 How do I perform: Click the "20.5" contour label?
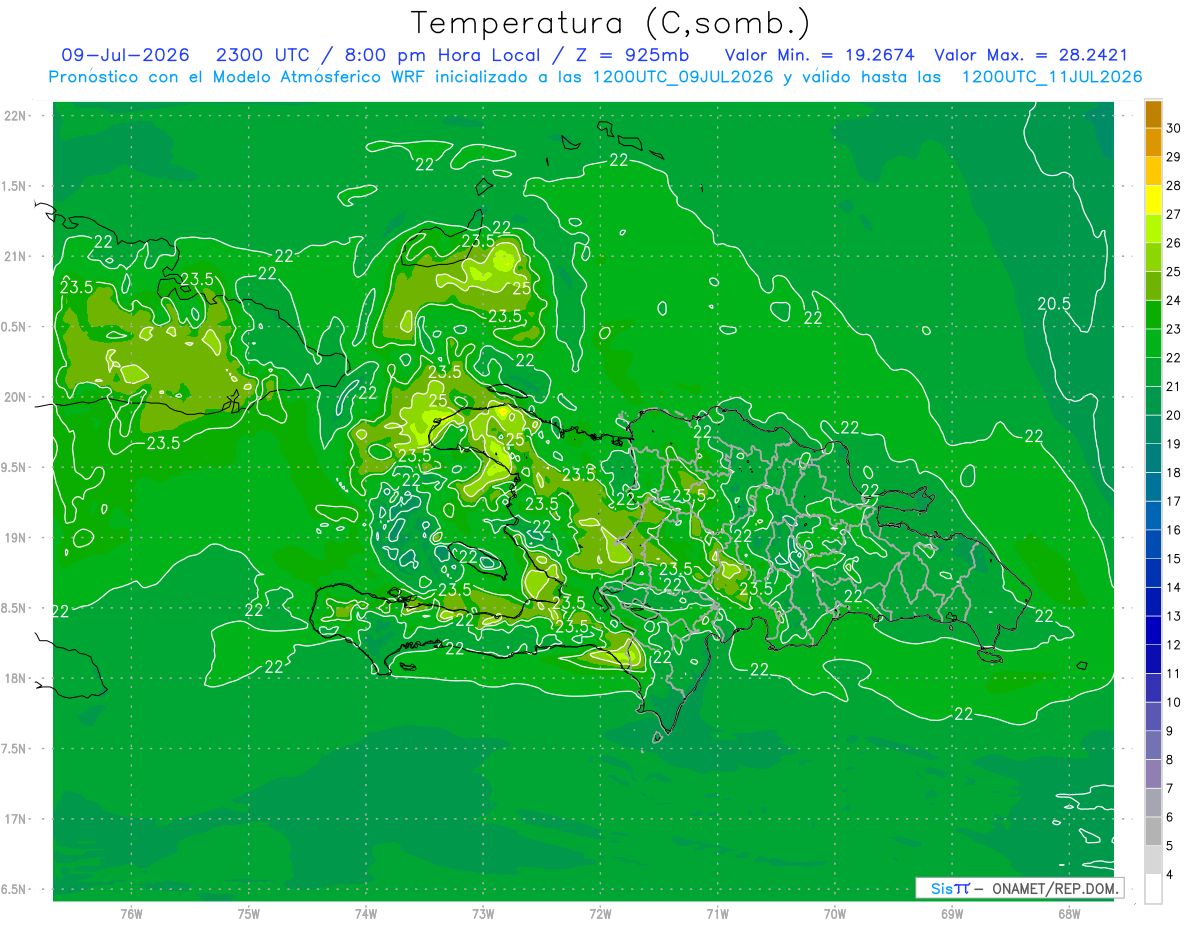tap(1054, 304)
